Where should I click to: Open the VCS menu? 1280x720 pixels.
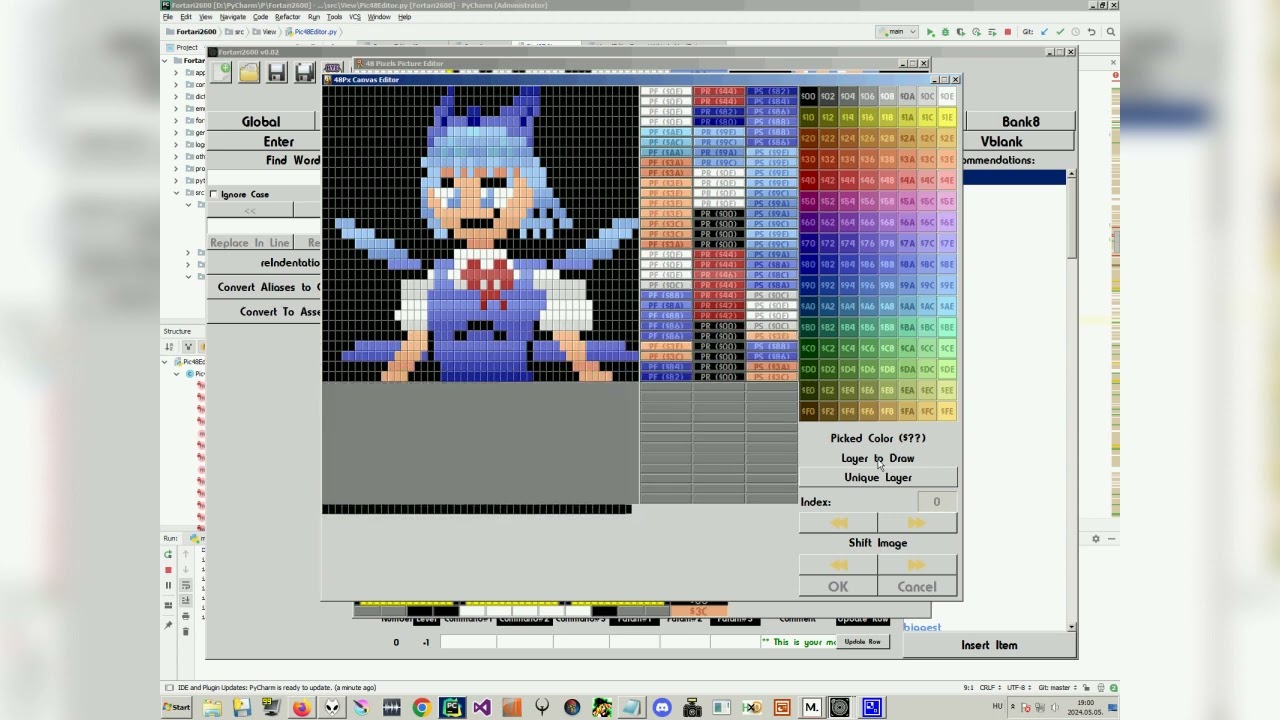pos(354,17)
